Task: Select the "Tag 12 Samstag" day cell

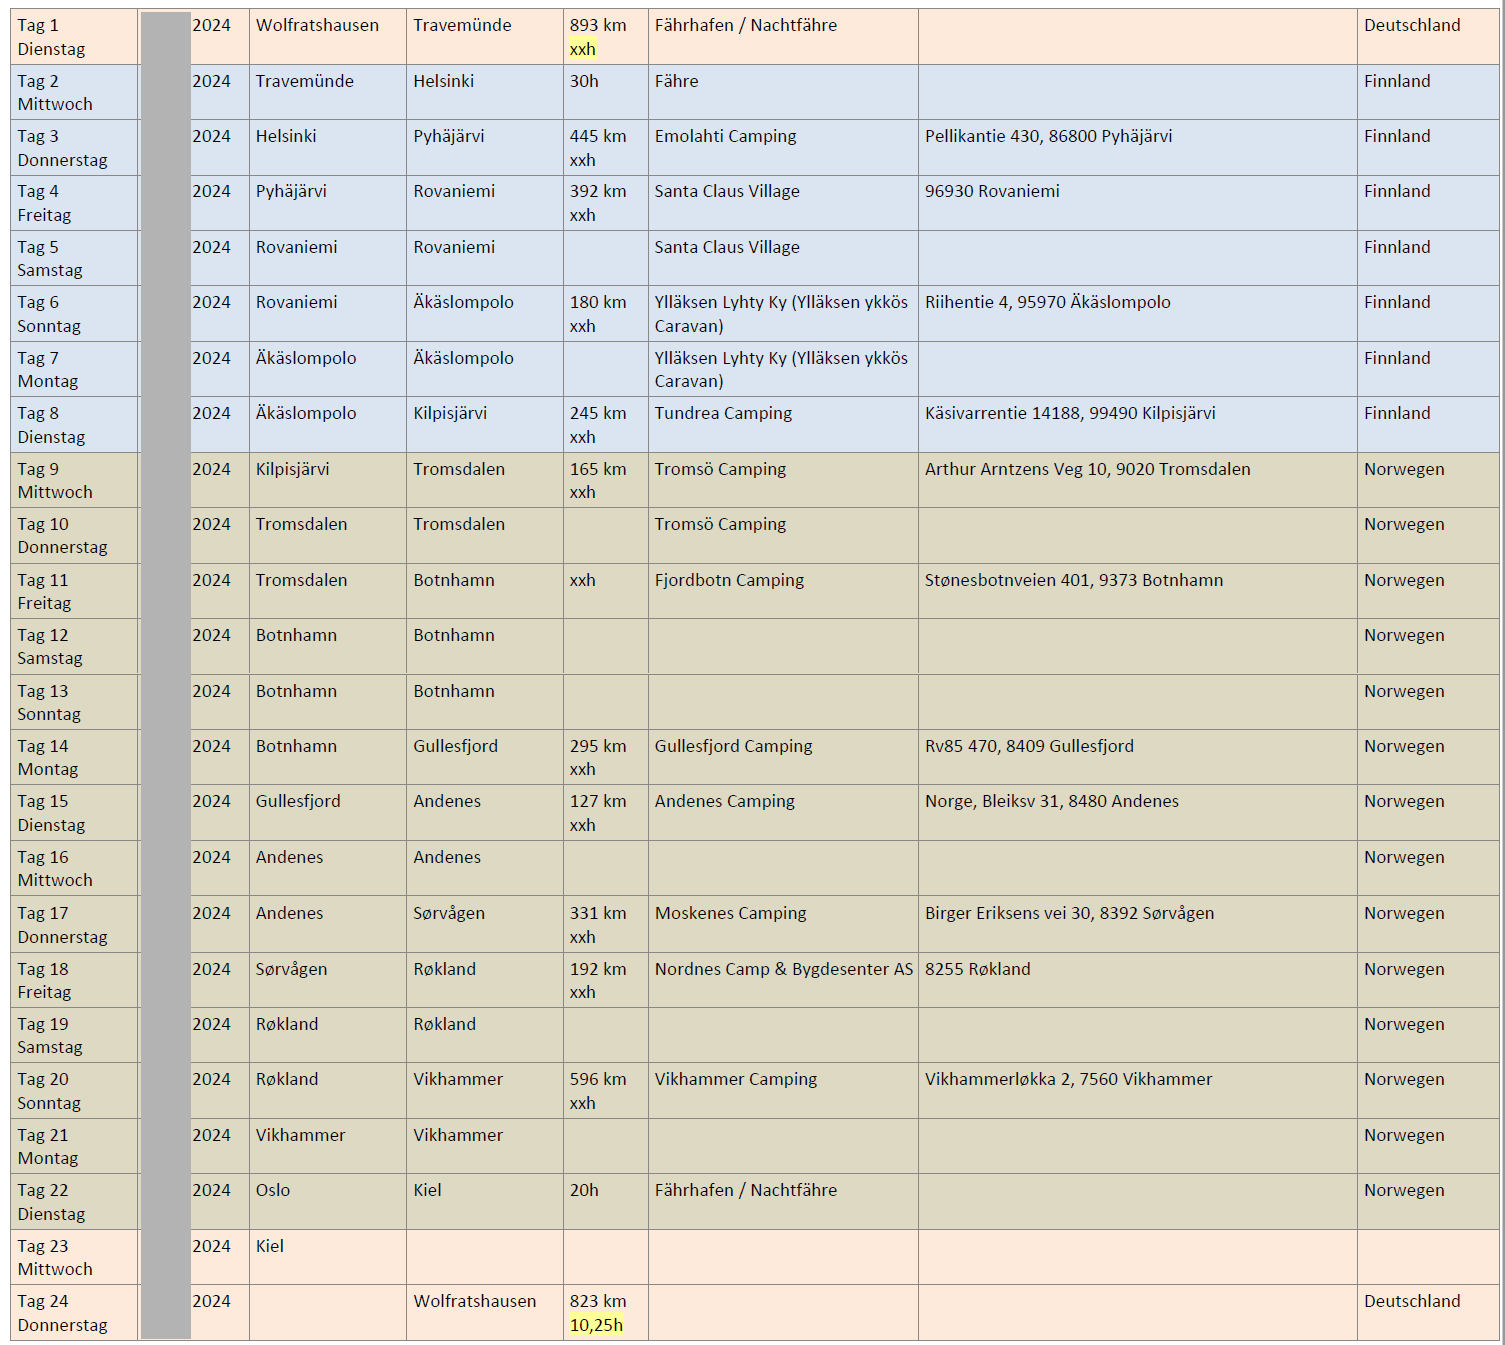Action: tap(50, 647)
